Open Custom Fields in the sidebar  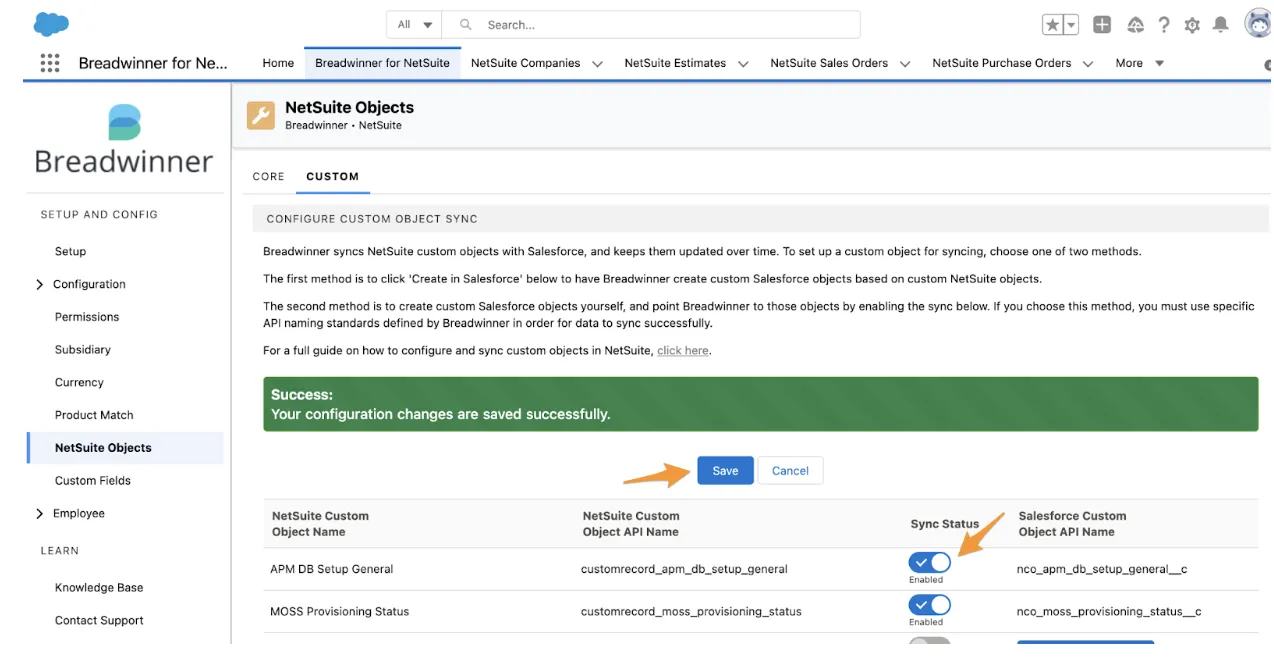click(93, 481)
